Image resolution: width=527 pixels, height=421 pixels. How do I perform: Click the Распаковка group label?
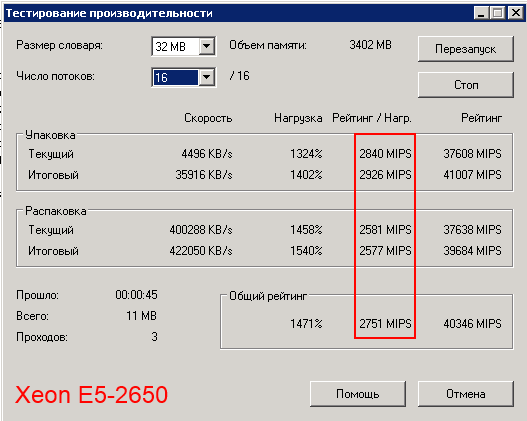(x=56, y=211)
